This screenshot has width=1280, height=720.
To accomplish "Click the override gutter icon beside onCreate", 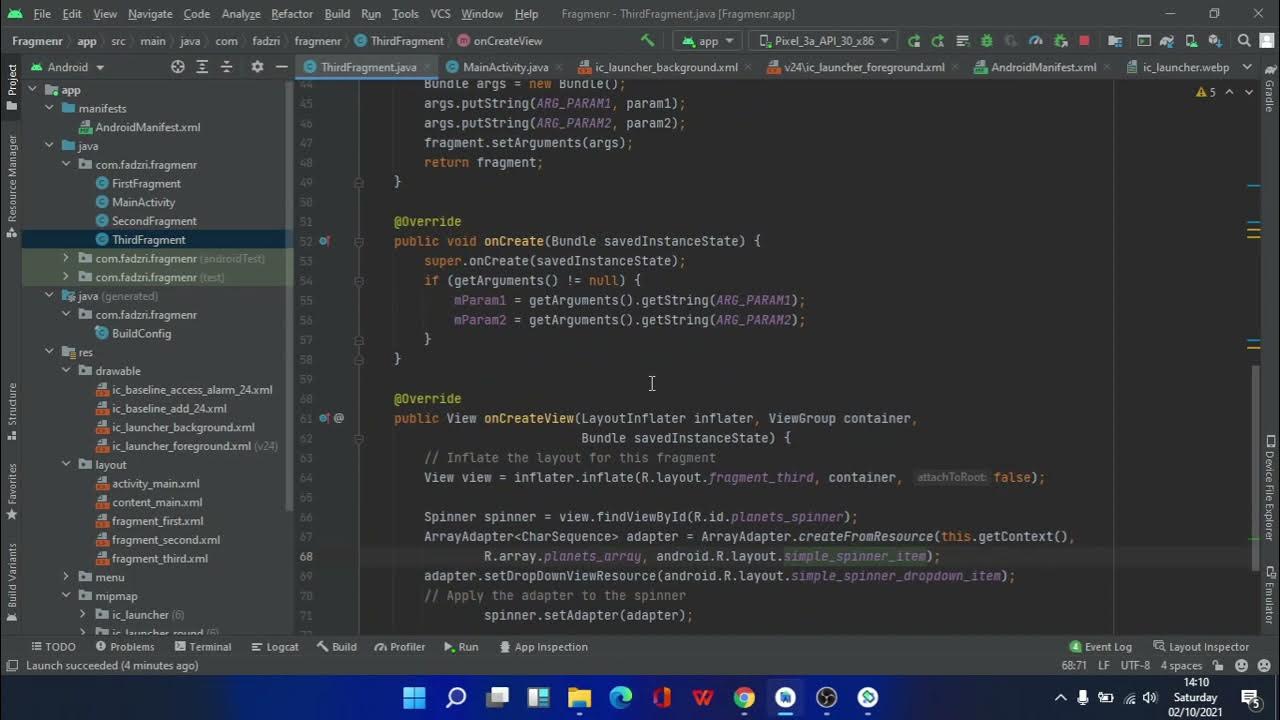I will (x=324, y=241).
